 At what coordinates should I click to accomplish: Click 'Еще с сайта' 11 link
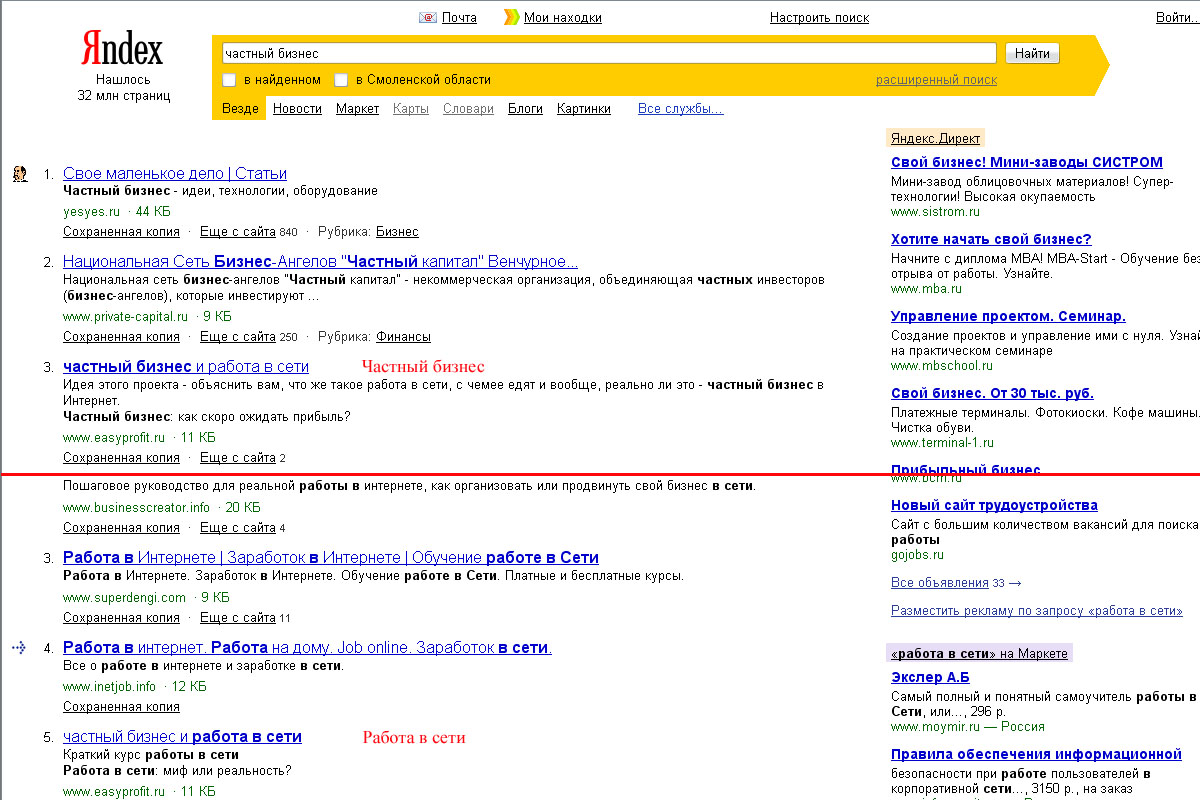point(238,617)
